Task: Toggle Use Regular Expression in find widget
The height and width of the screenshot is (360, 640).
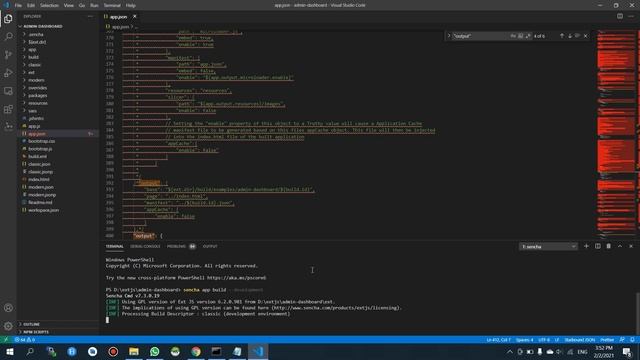Action: tap(528, 36)
